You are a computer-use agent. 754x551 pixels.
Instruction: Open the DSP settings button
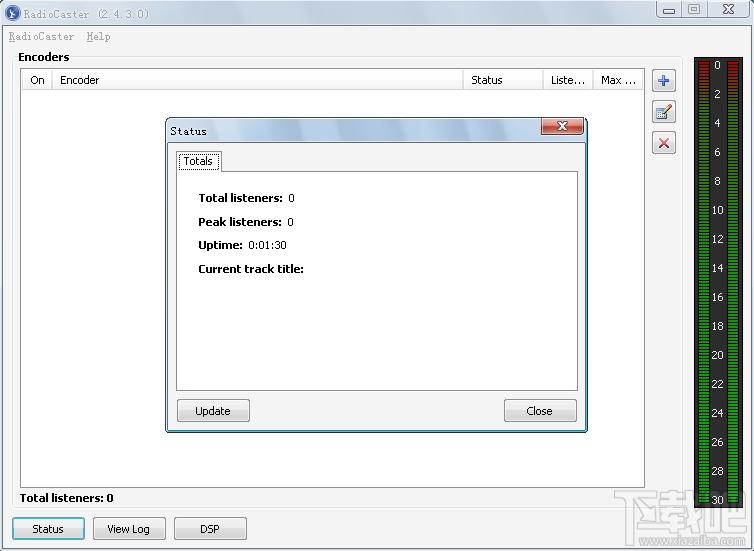point(210,529)
